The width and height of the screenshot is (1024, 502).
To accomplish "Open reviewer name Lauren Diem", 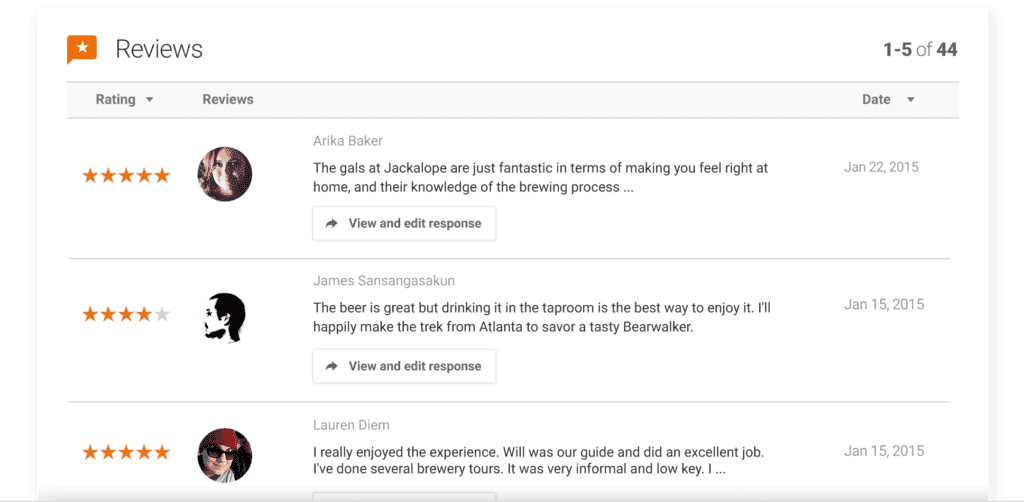I will pos(351,425).
